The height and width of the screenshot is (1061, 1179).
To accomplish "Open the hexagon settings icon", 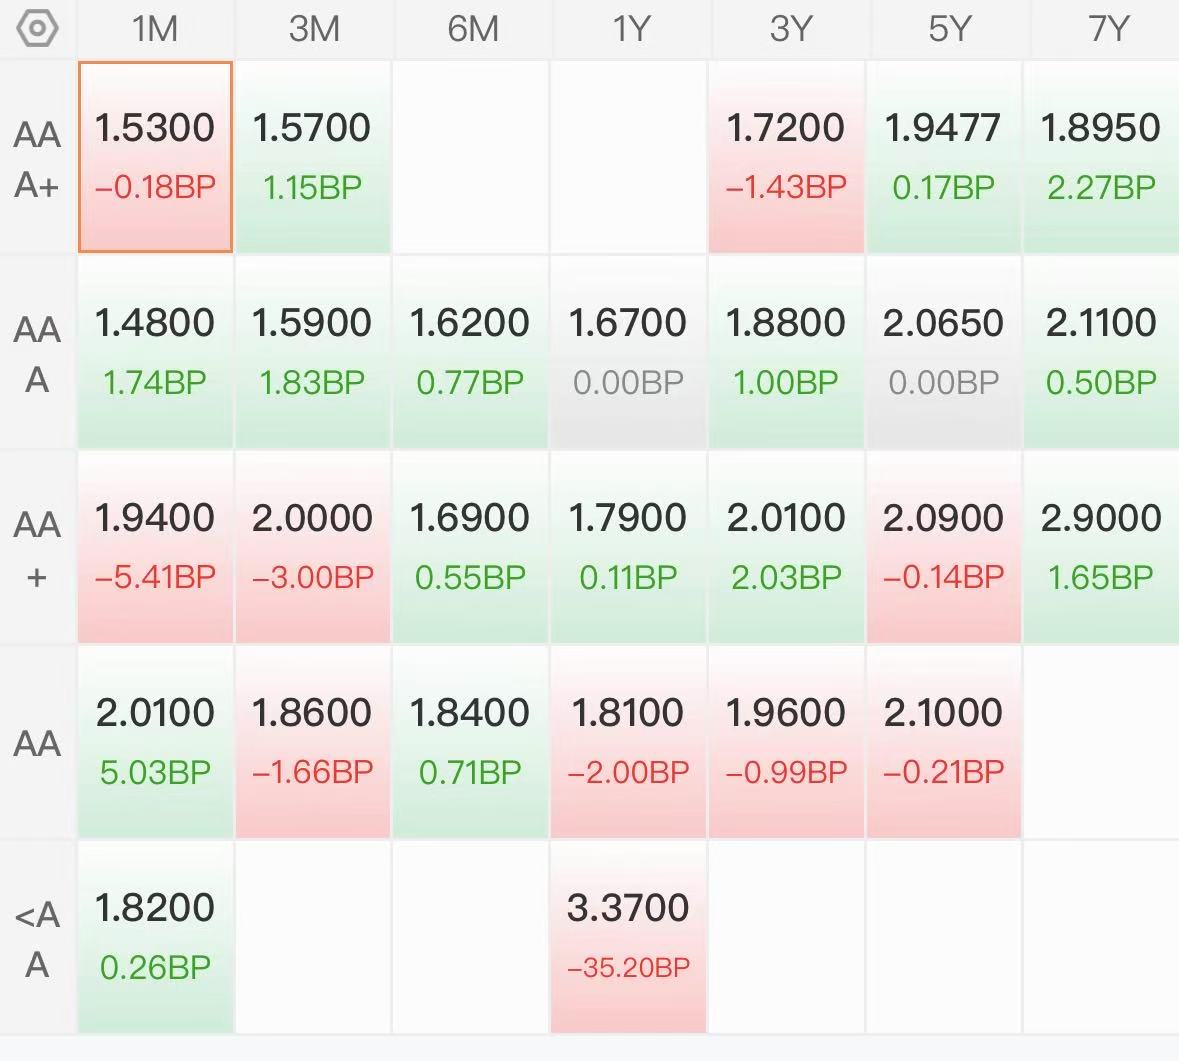I will pyautogui.click(x=37, y=29).
